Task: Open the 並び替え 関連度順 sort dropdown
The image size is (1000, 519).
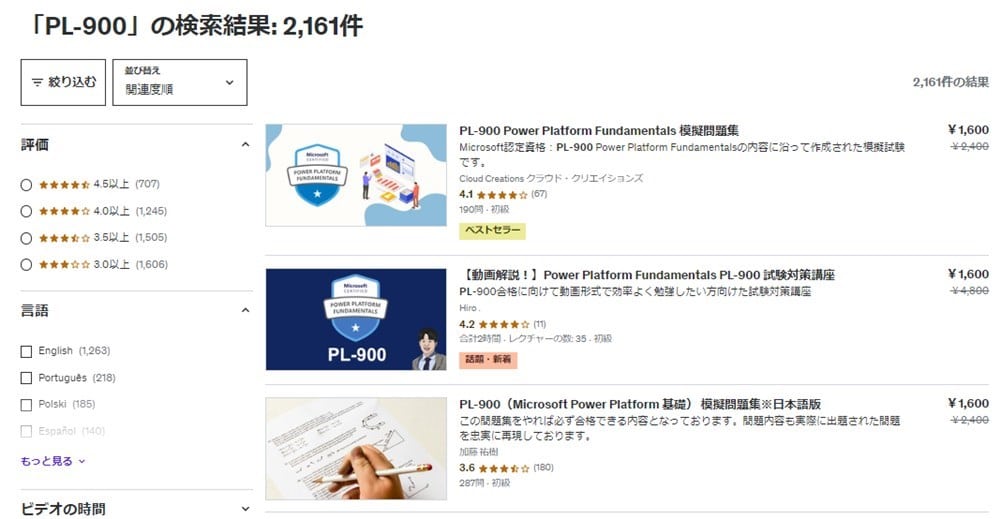Action: [x=180, y=82]
